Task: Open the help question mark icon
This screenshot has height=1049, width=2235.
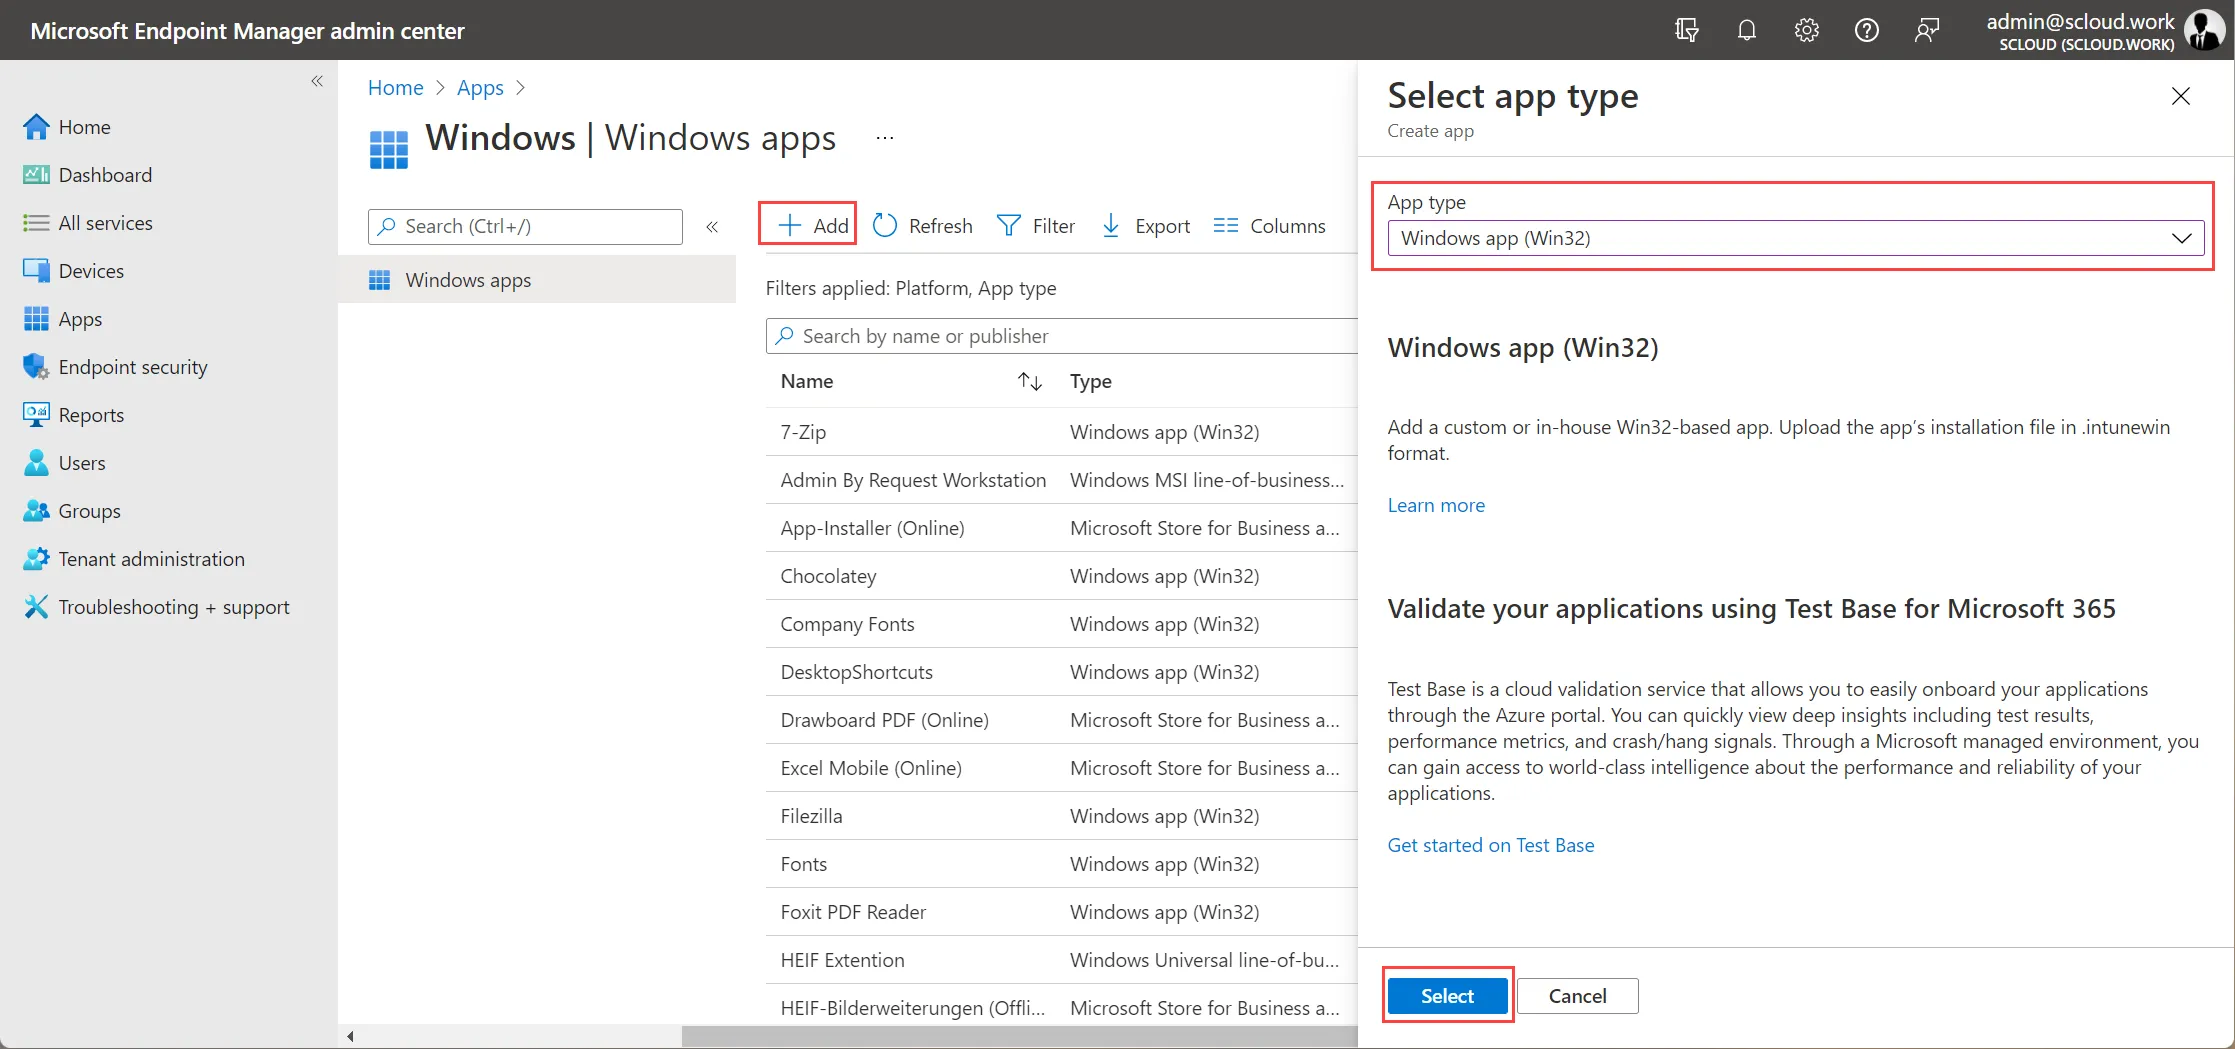Action: (1867, 30)
